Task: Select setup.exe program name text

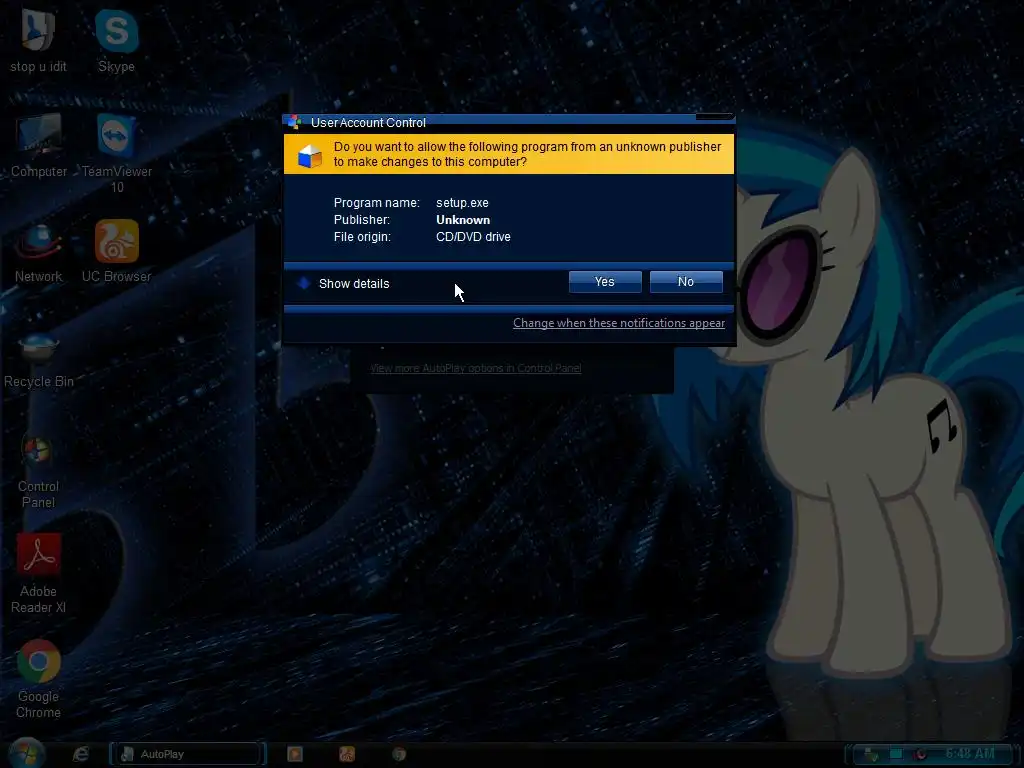Action: pos(462,202)
